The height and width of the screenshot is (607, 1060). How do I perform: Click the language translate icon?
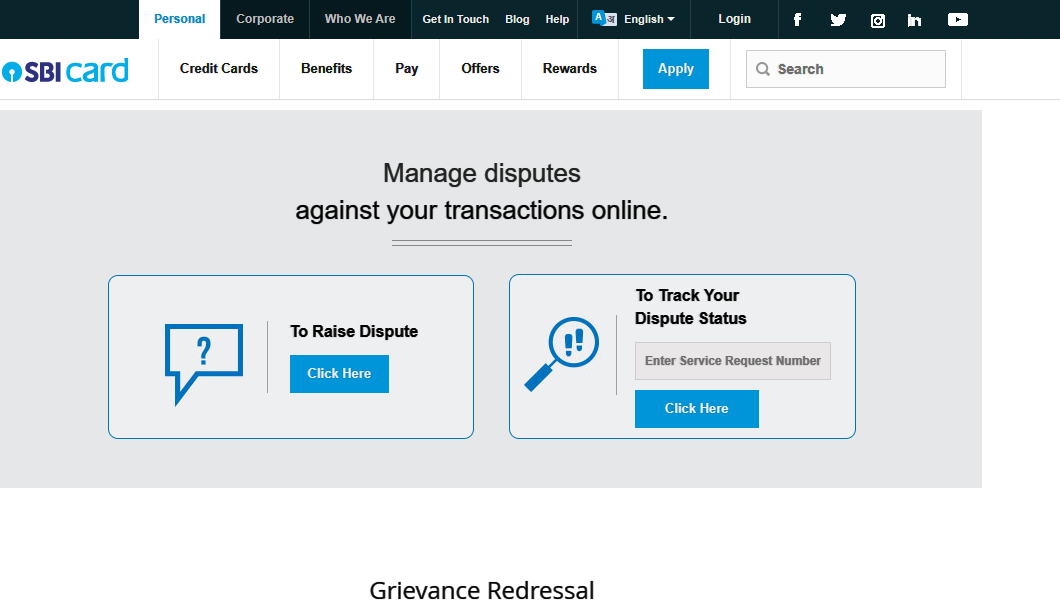[x=604, y=18]
